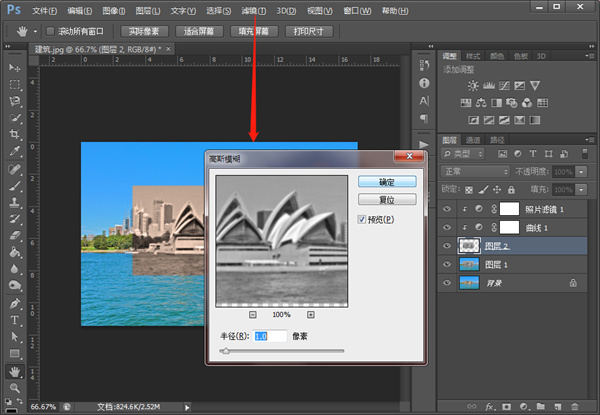Click the brightness/contrast sun icon in the Adjustments panel
Screen dimensions: 600x415
472,86
